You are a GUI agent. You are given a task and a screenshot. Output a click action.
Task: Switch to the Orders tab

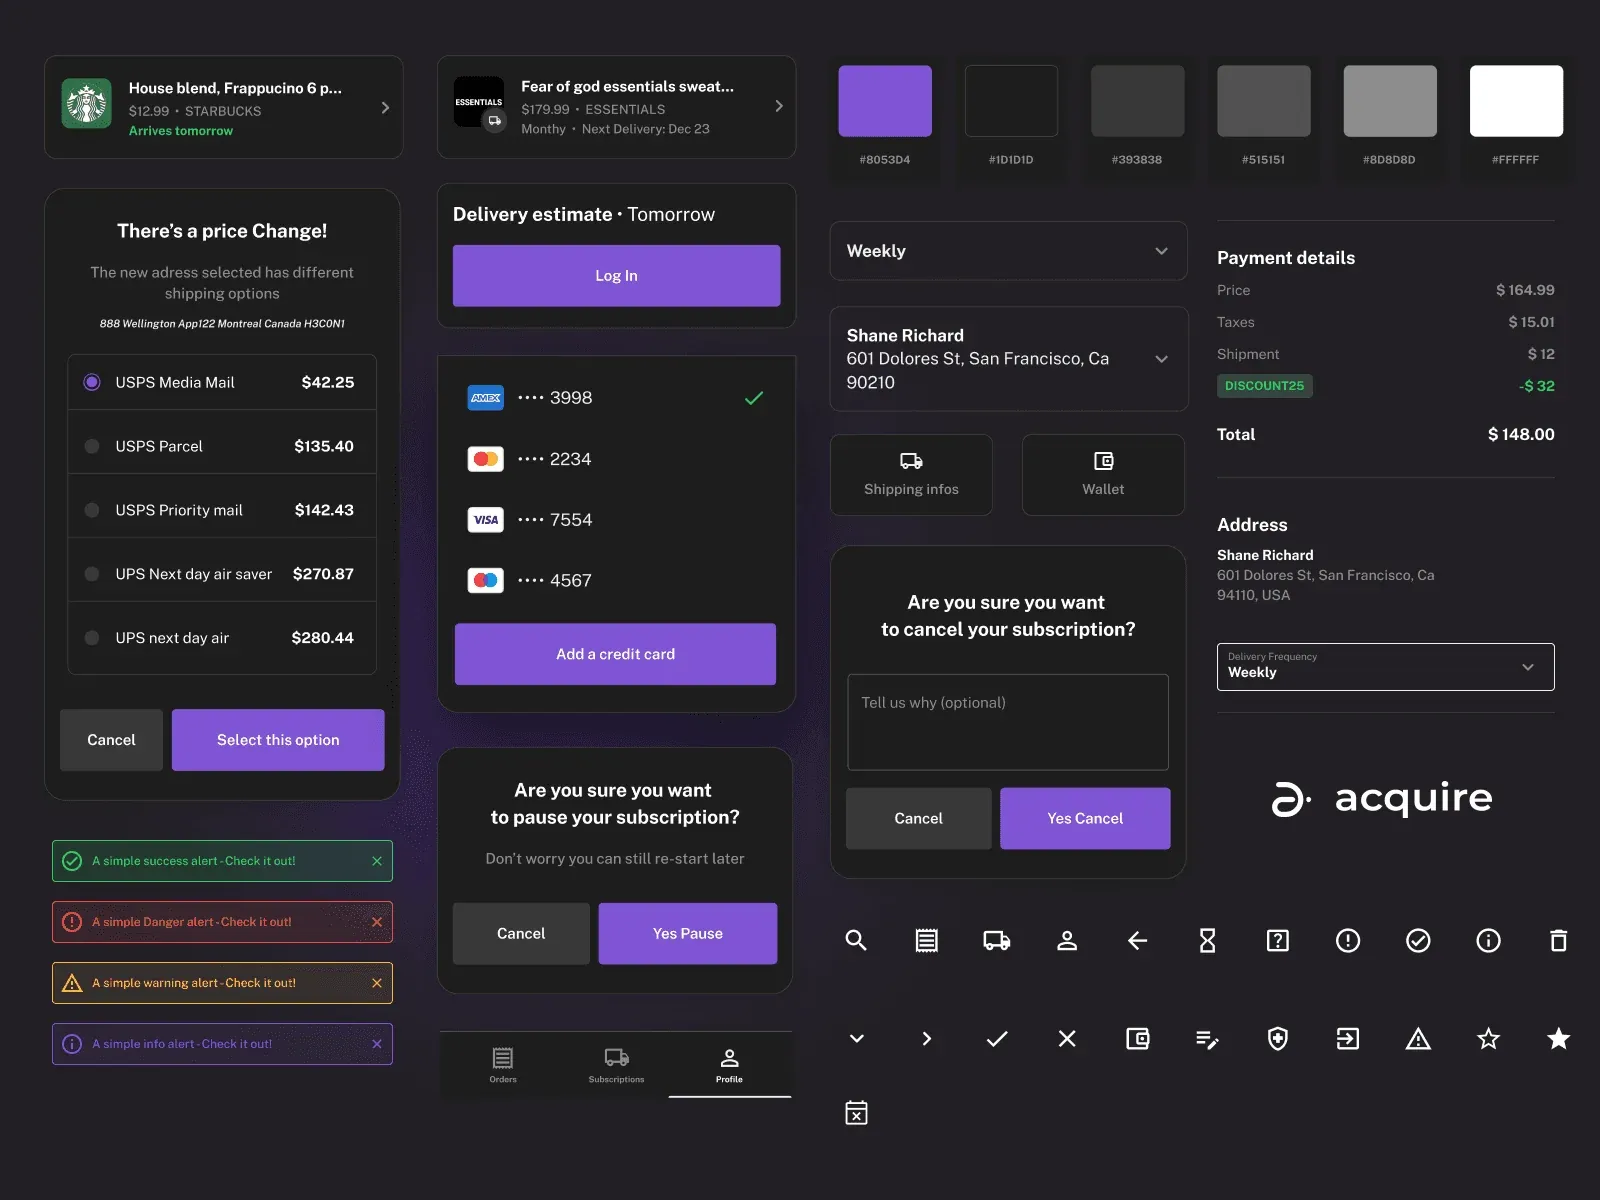pyautogui.click(x=503, y=1064)
